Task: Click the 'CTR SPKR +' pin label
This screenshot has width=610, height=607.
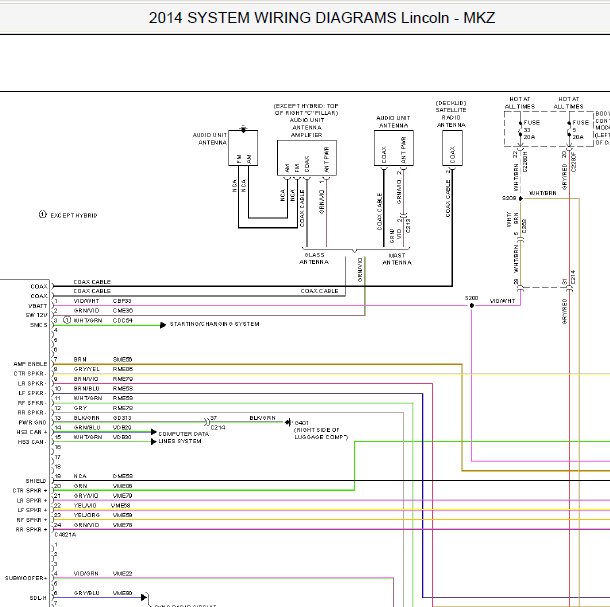Action: coord(30,490)
